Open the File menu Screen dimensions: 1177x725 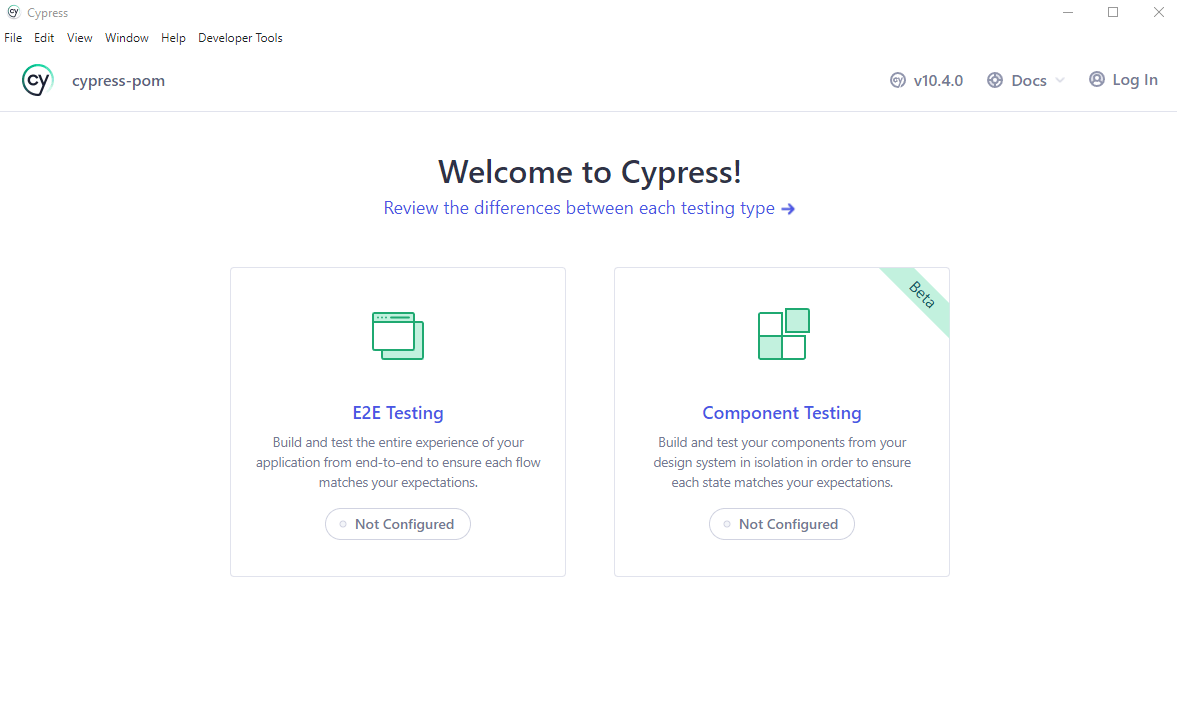pyautogui.click(x=13, y=38)
